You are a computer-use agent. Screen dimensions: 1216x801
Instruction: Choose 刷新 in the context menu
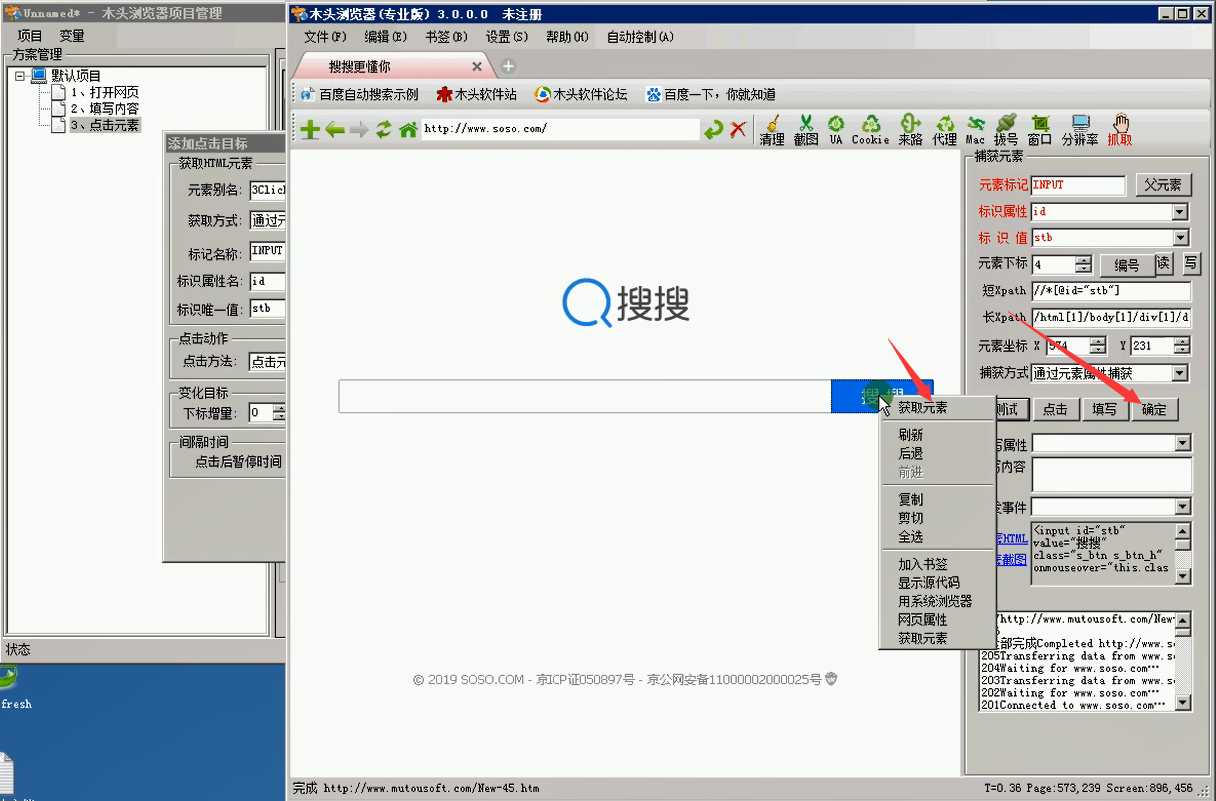point(910,435)
